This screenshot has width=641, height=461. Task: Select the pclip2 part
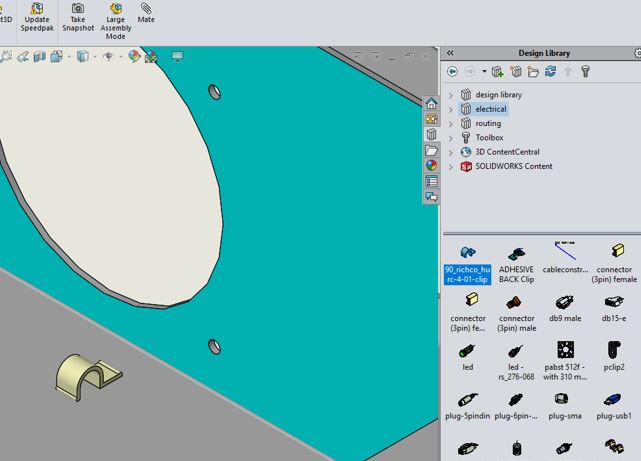tap(614, 356)
